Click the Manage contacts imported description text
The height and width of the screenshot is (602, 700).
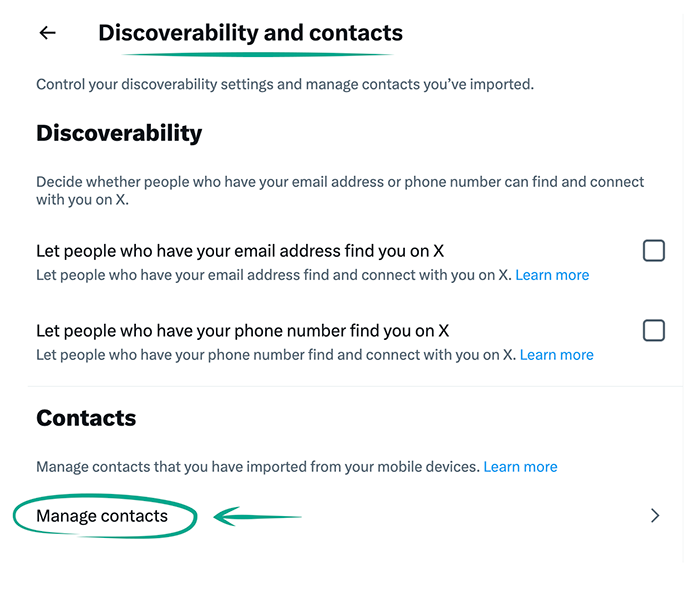coord(258,467)
